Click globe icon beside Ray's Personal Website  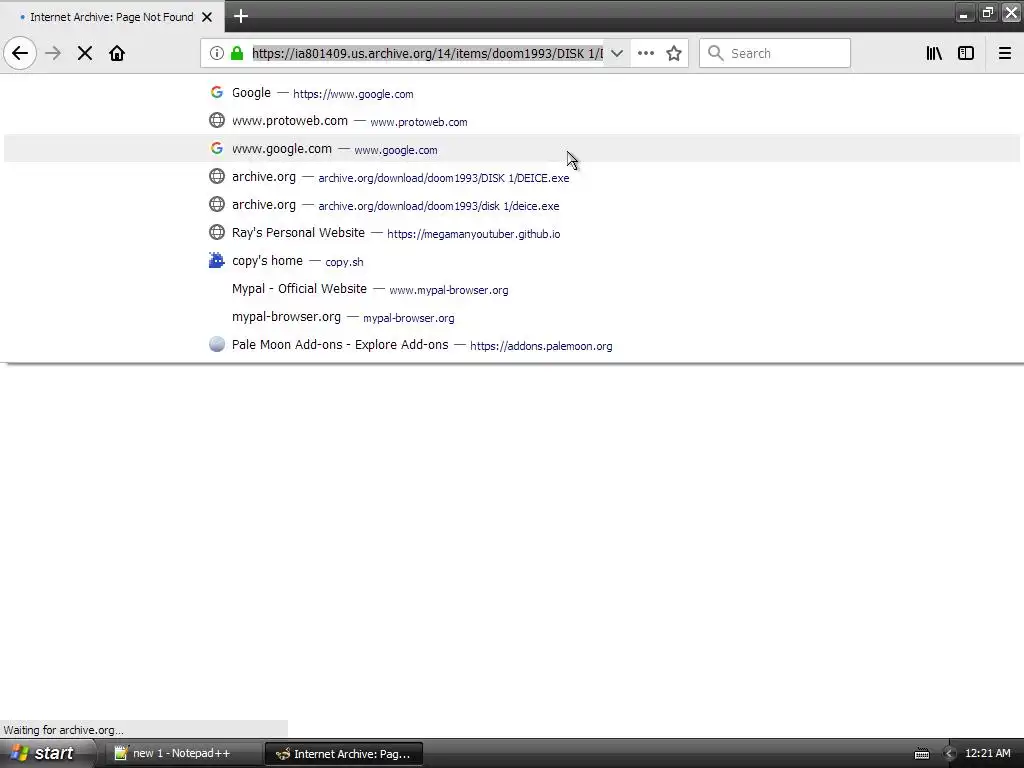coord(217,232)
